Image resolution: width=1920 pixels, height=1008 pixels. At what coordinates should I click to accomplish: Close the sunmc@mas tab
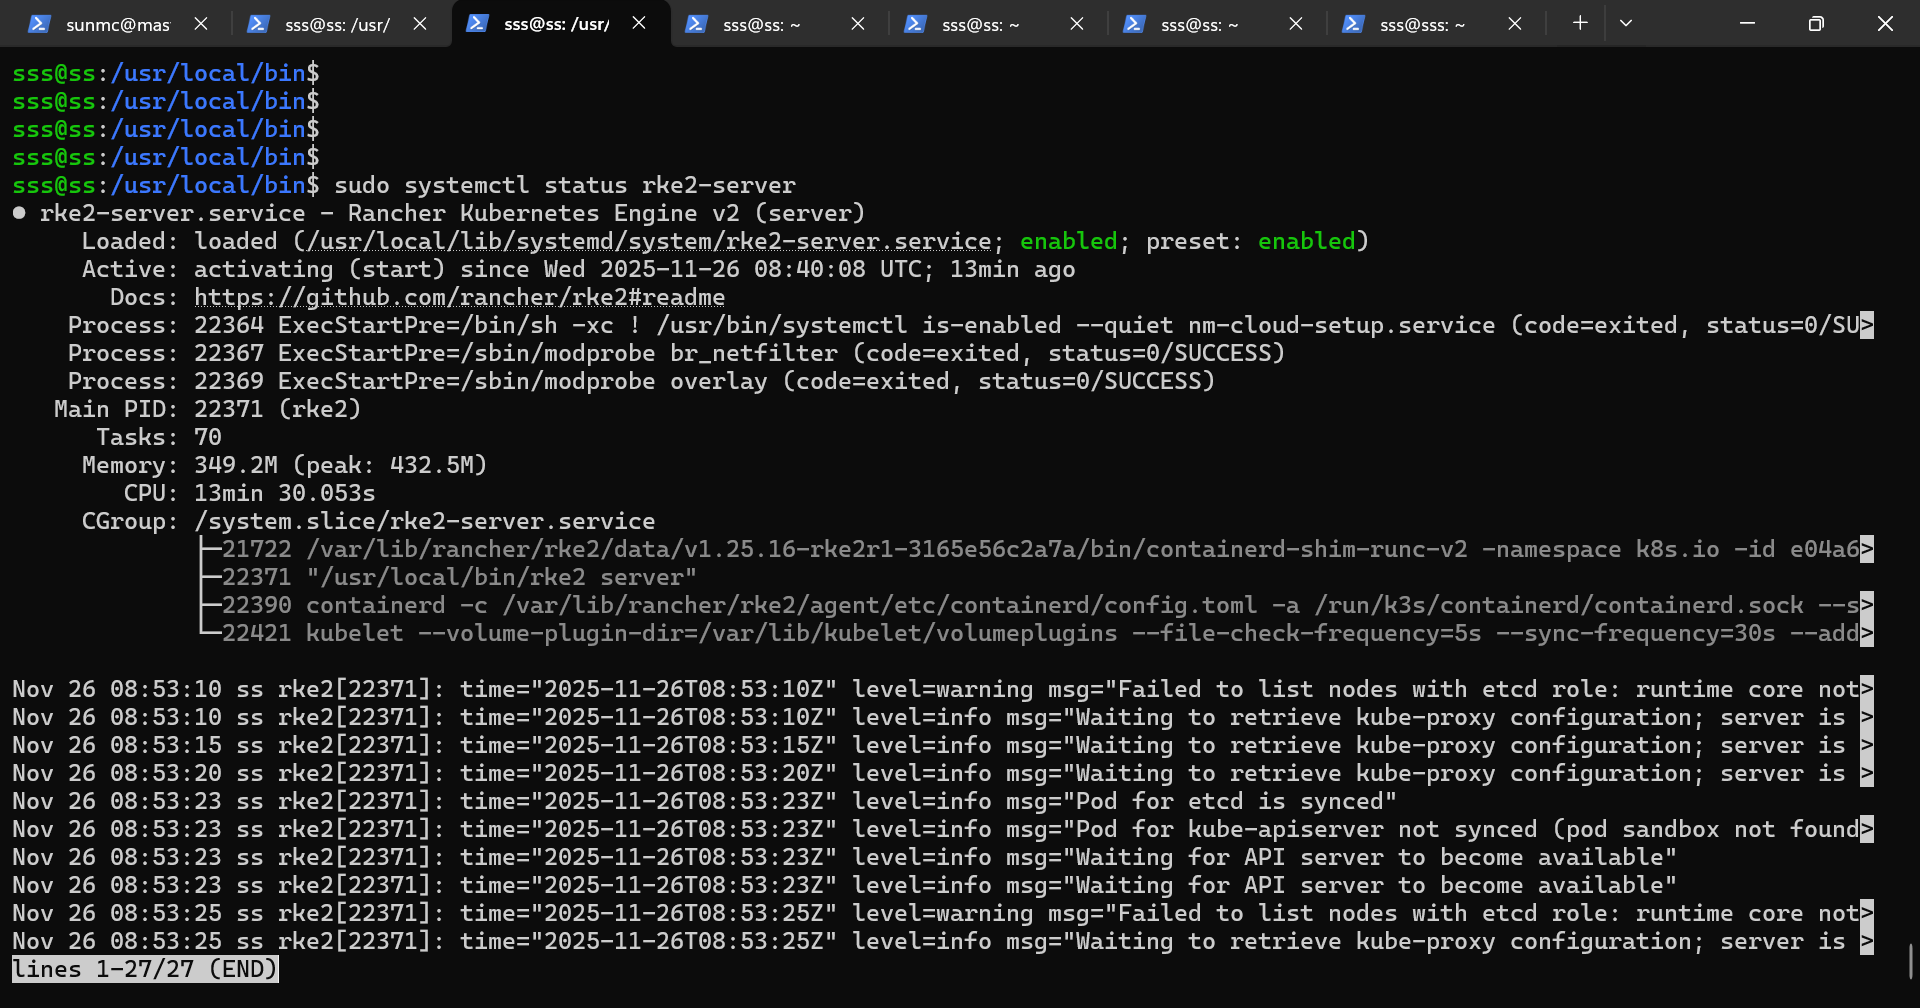[x=201, y=24]
